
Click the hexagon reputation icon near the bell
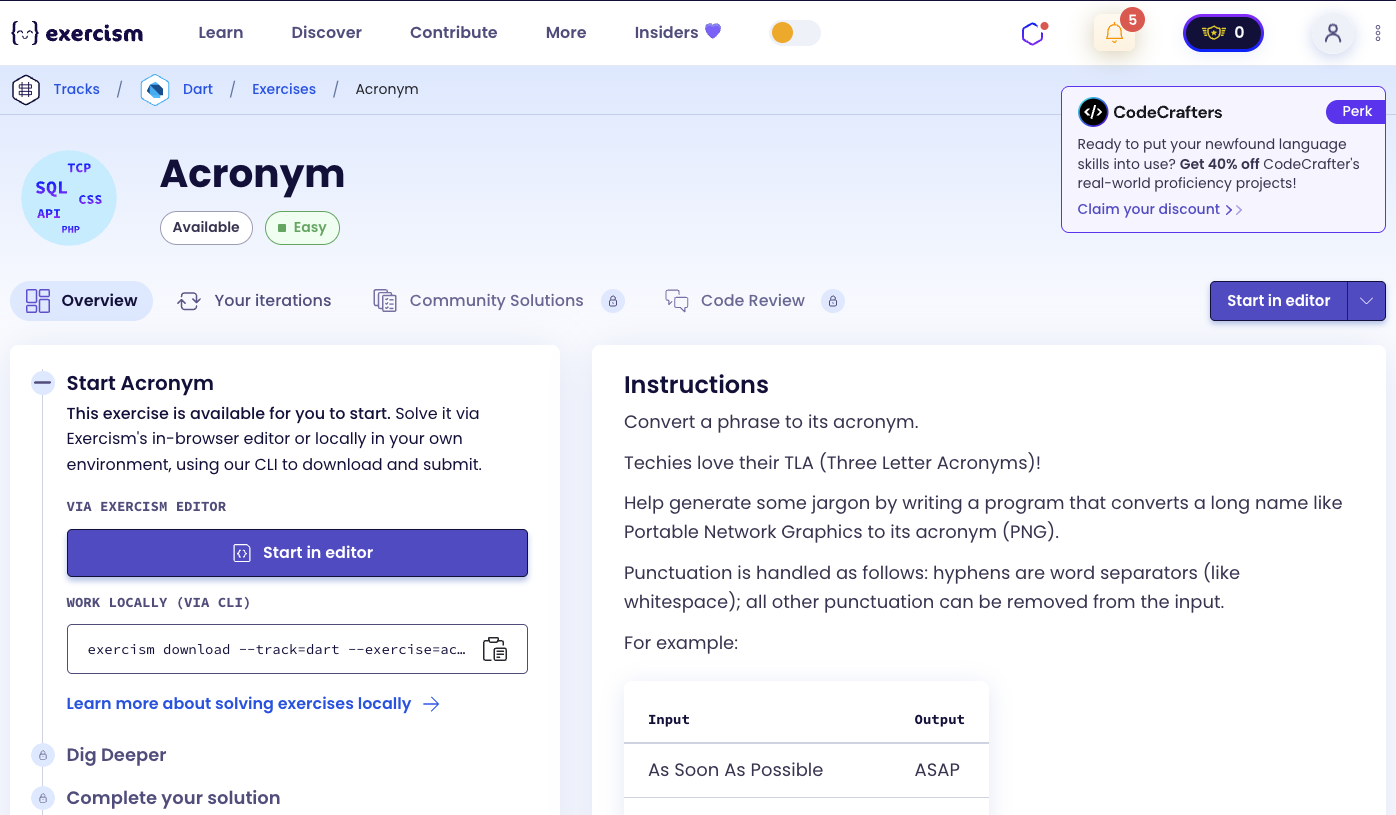pos(1032,33)
